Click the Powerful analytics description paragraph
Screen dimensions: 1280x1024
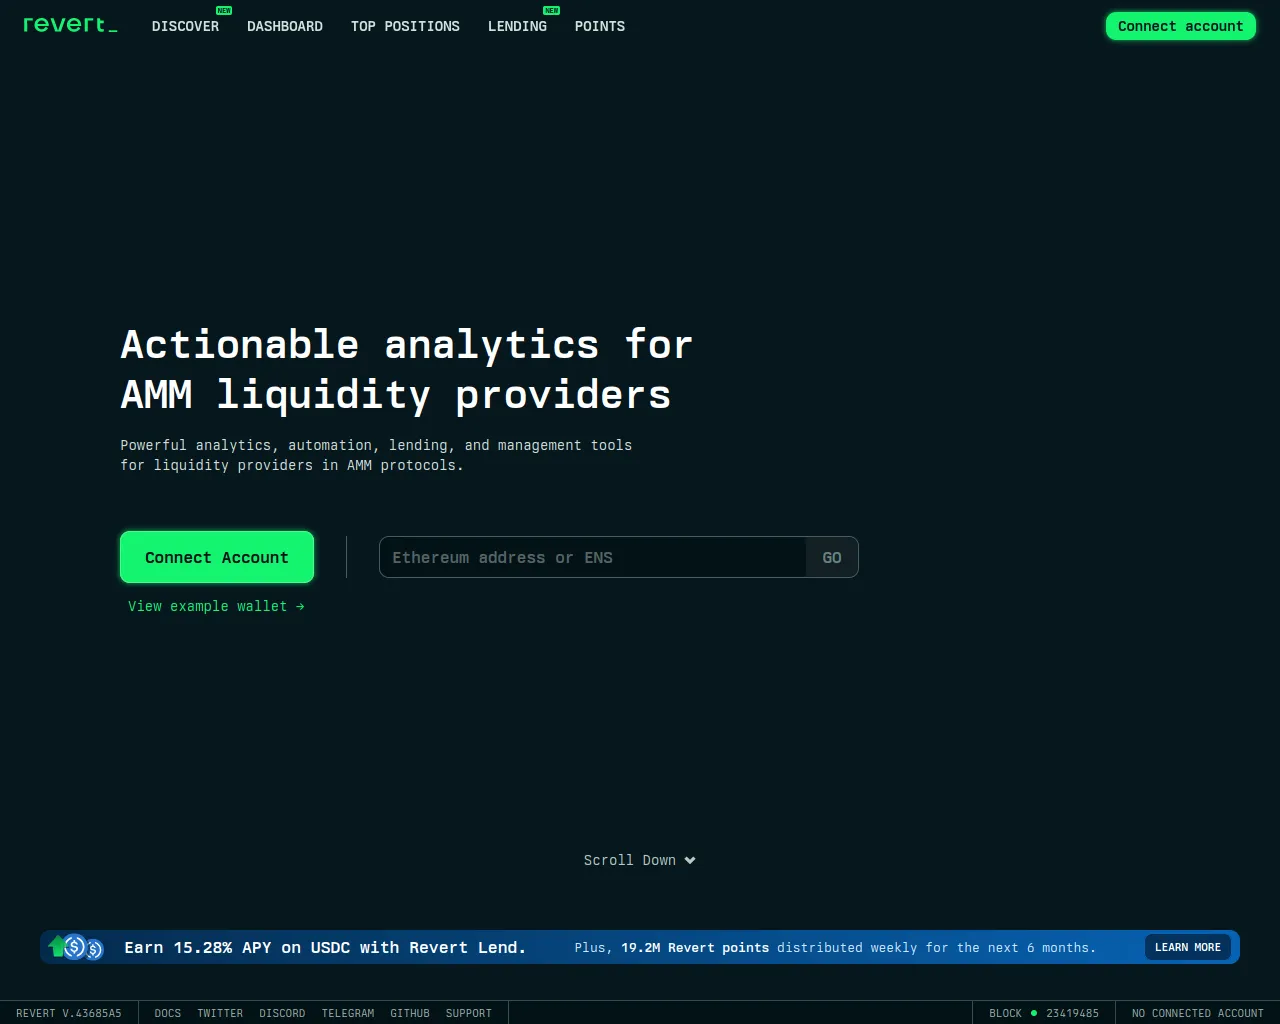376,455
